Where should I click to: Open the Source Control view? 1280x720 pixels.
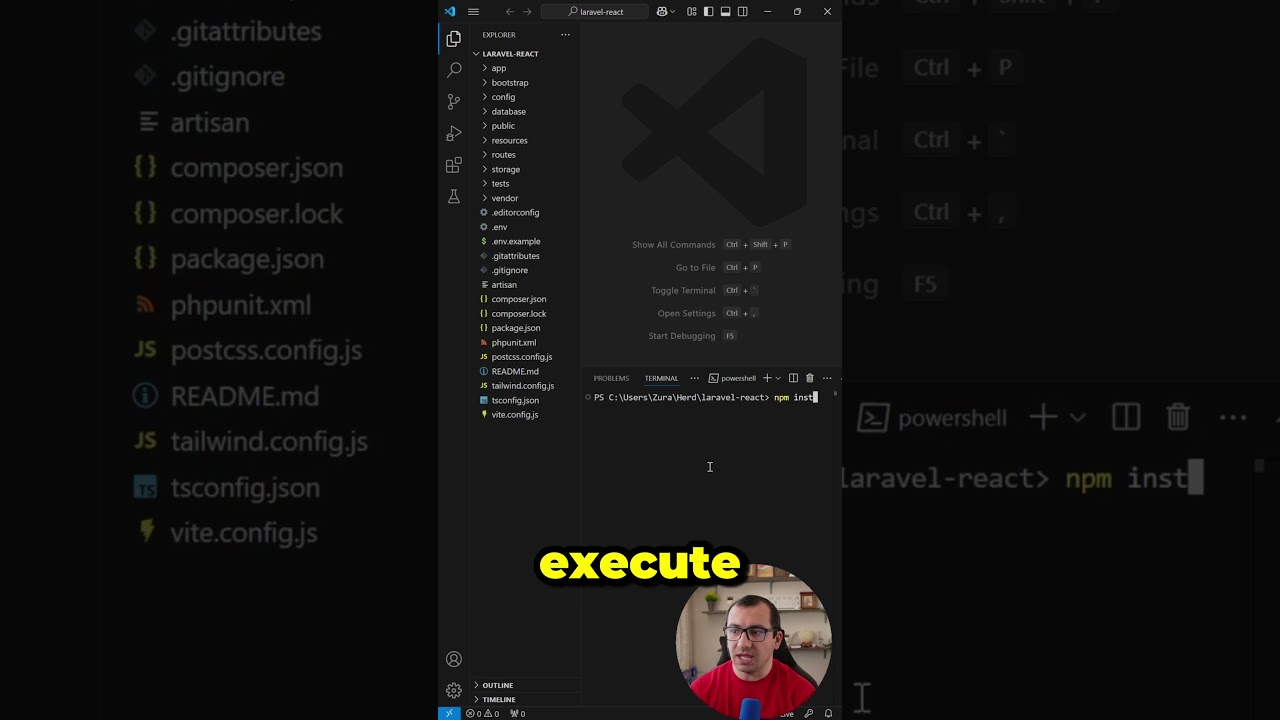tap(454, 101)
